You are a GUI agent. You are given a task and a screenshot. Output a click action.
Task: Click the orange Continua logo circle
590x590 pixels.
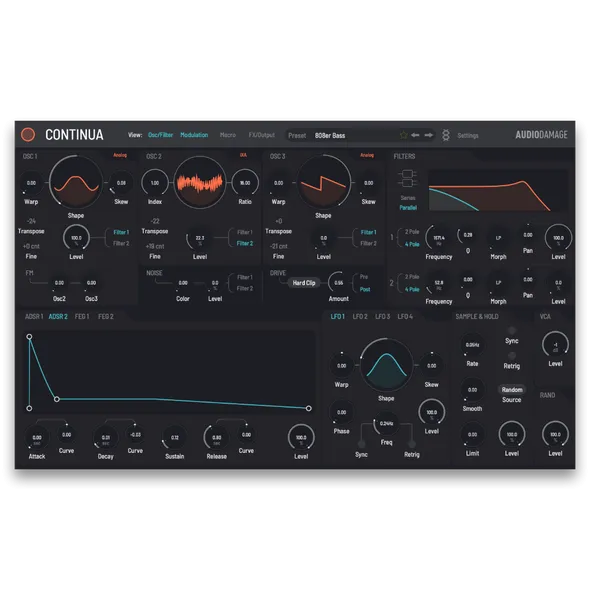point(28,135)
